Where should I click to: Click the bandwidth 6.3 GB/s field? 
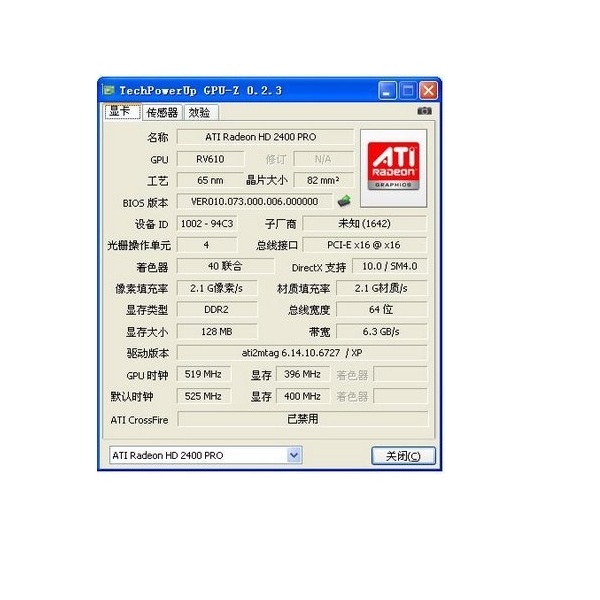(382, 331)
